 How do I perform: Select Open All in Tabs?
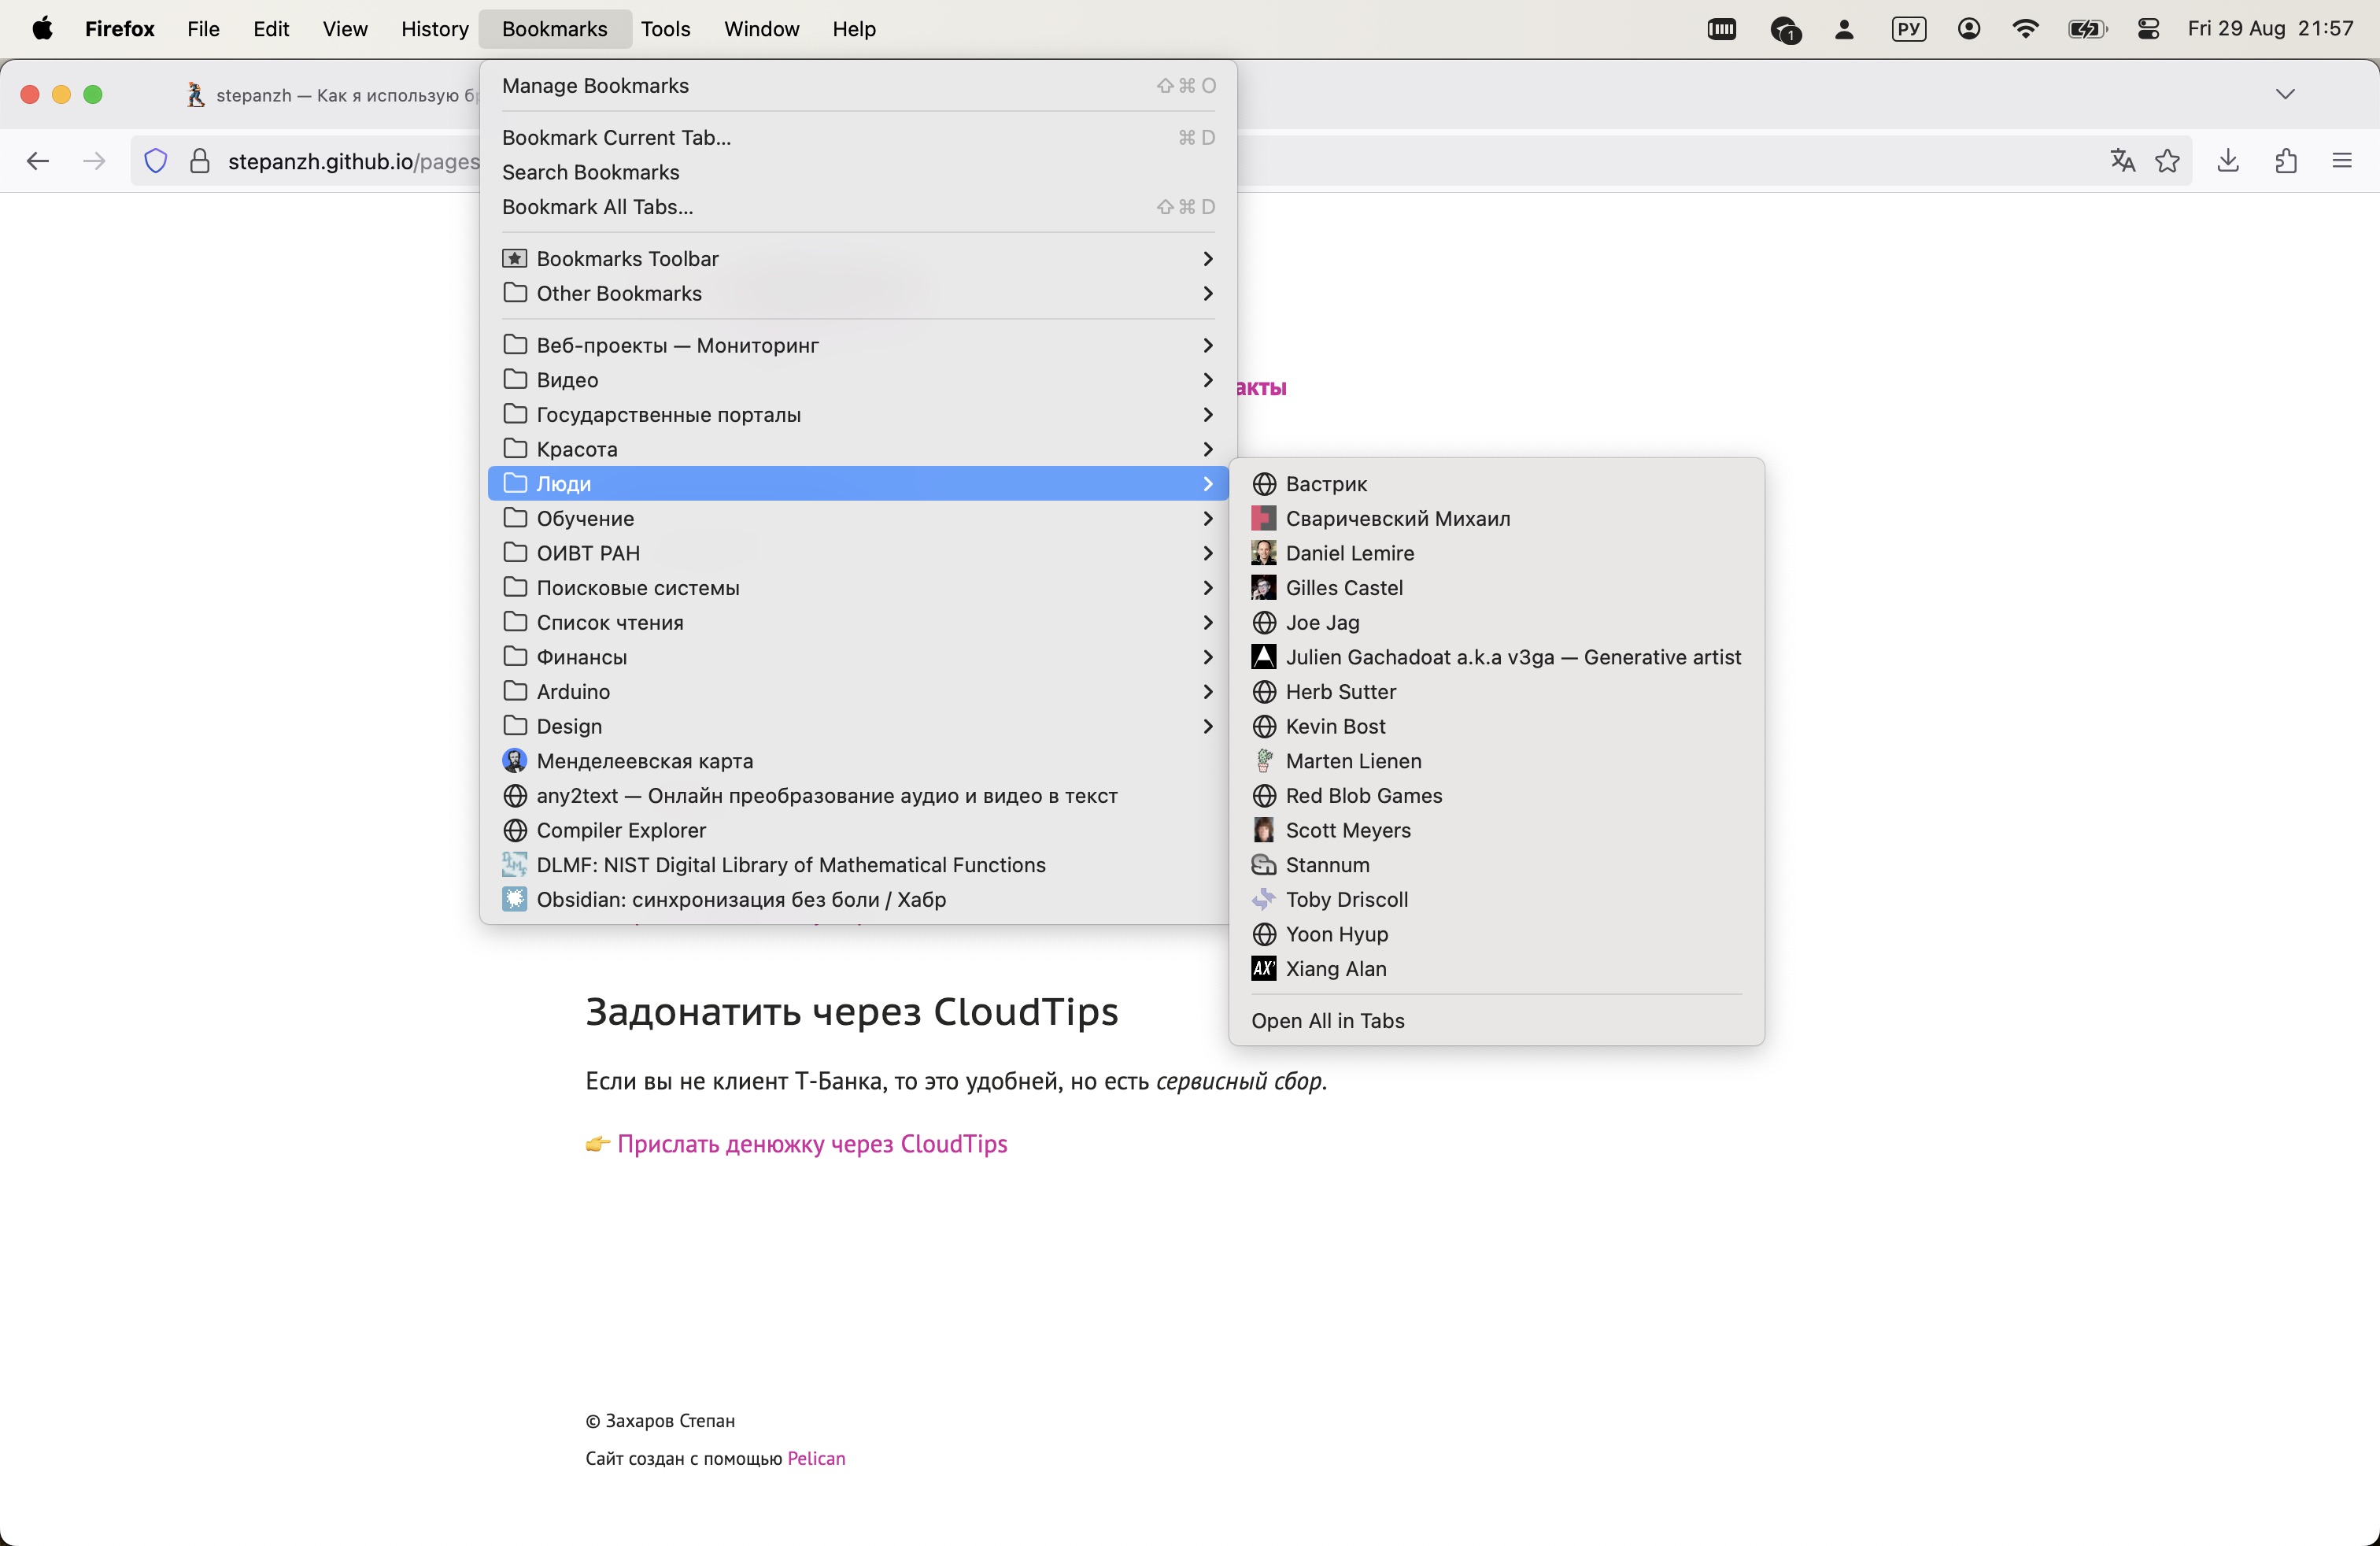click(1496, 1021)
